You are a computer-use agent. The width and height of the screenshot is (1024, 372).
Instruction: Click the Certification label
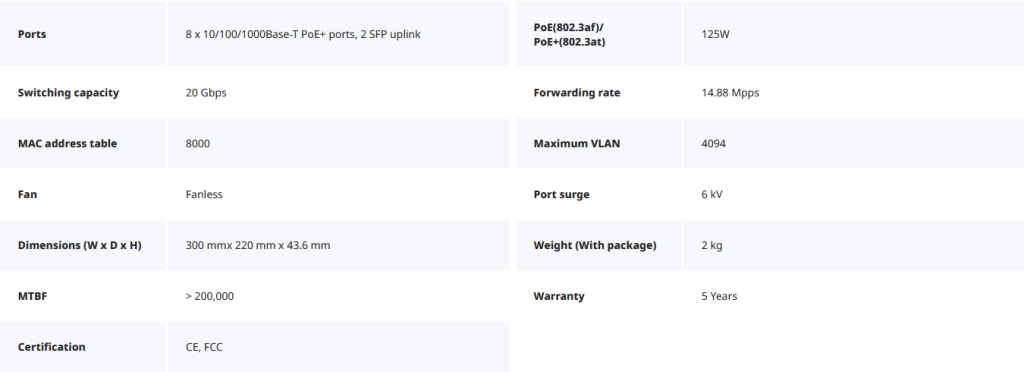52,347
